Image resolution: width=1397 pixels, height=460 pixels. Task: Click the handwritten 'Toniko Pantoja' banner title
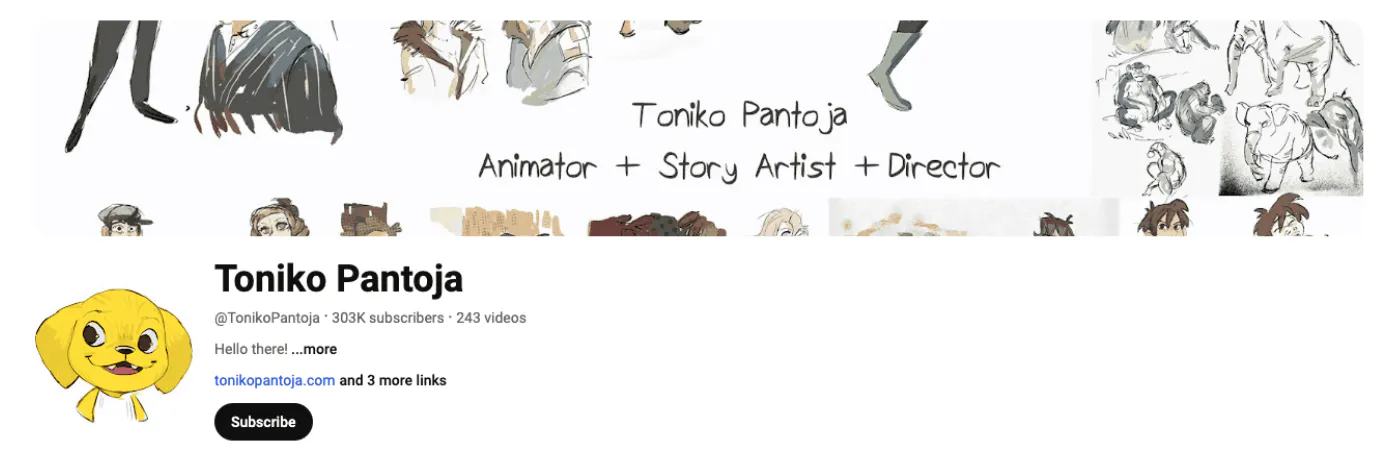coord(739,115)
